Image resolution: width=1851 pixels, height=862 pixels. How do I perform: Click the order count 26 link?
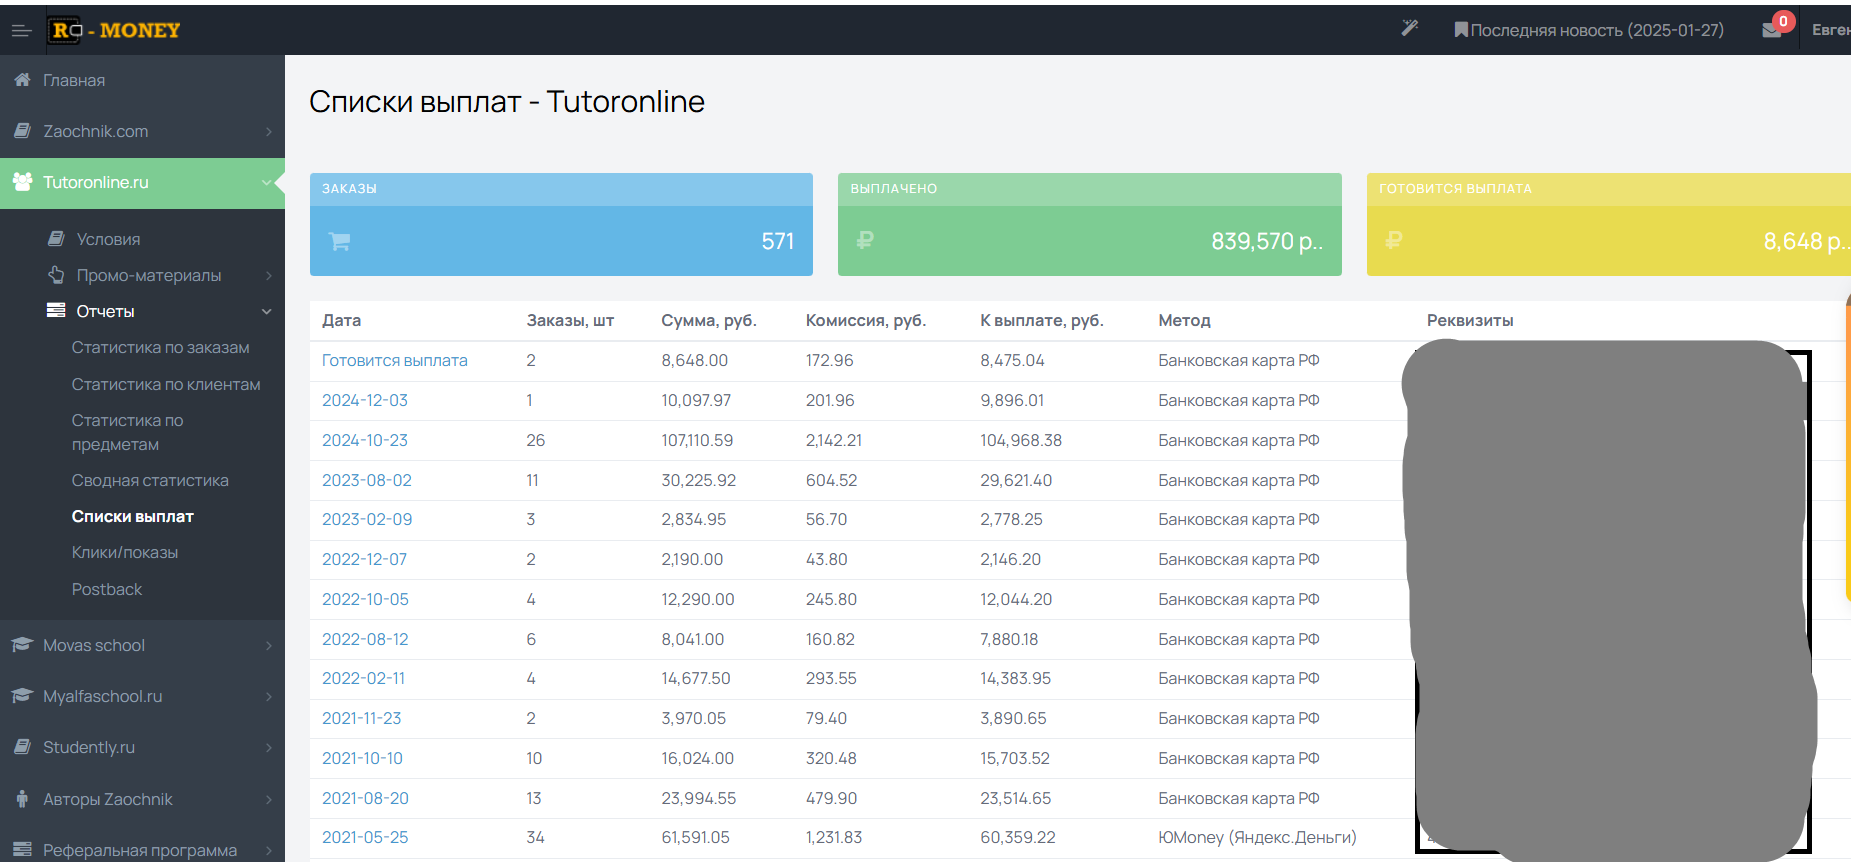click(536, 440)
